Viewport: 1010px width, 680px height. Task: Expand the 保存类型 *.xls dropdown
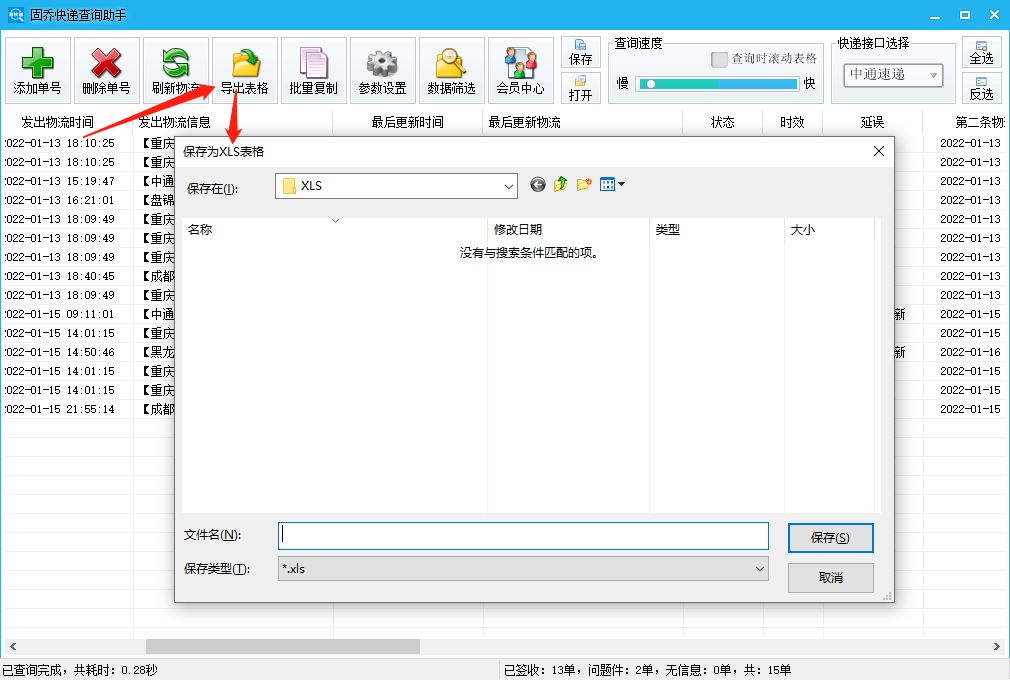[x=759, y=569]
